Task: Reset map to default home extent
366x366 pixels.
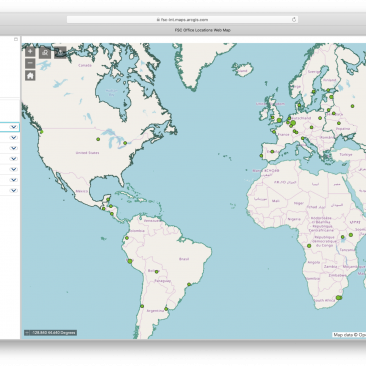Action: [x=30, y=76]
